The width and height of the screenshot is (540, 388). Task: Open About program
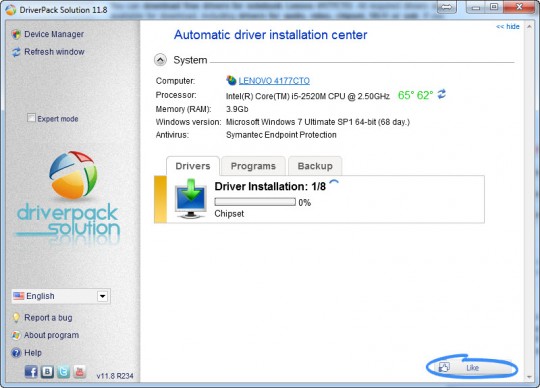point(51,335)
